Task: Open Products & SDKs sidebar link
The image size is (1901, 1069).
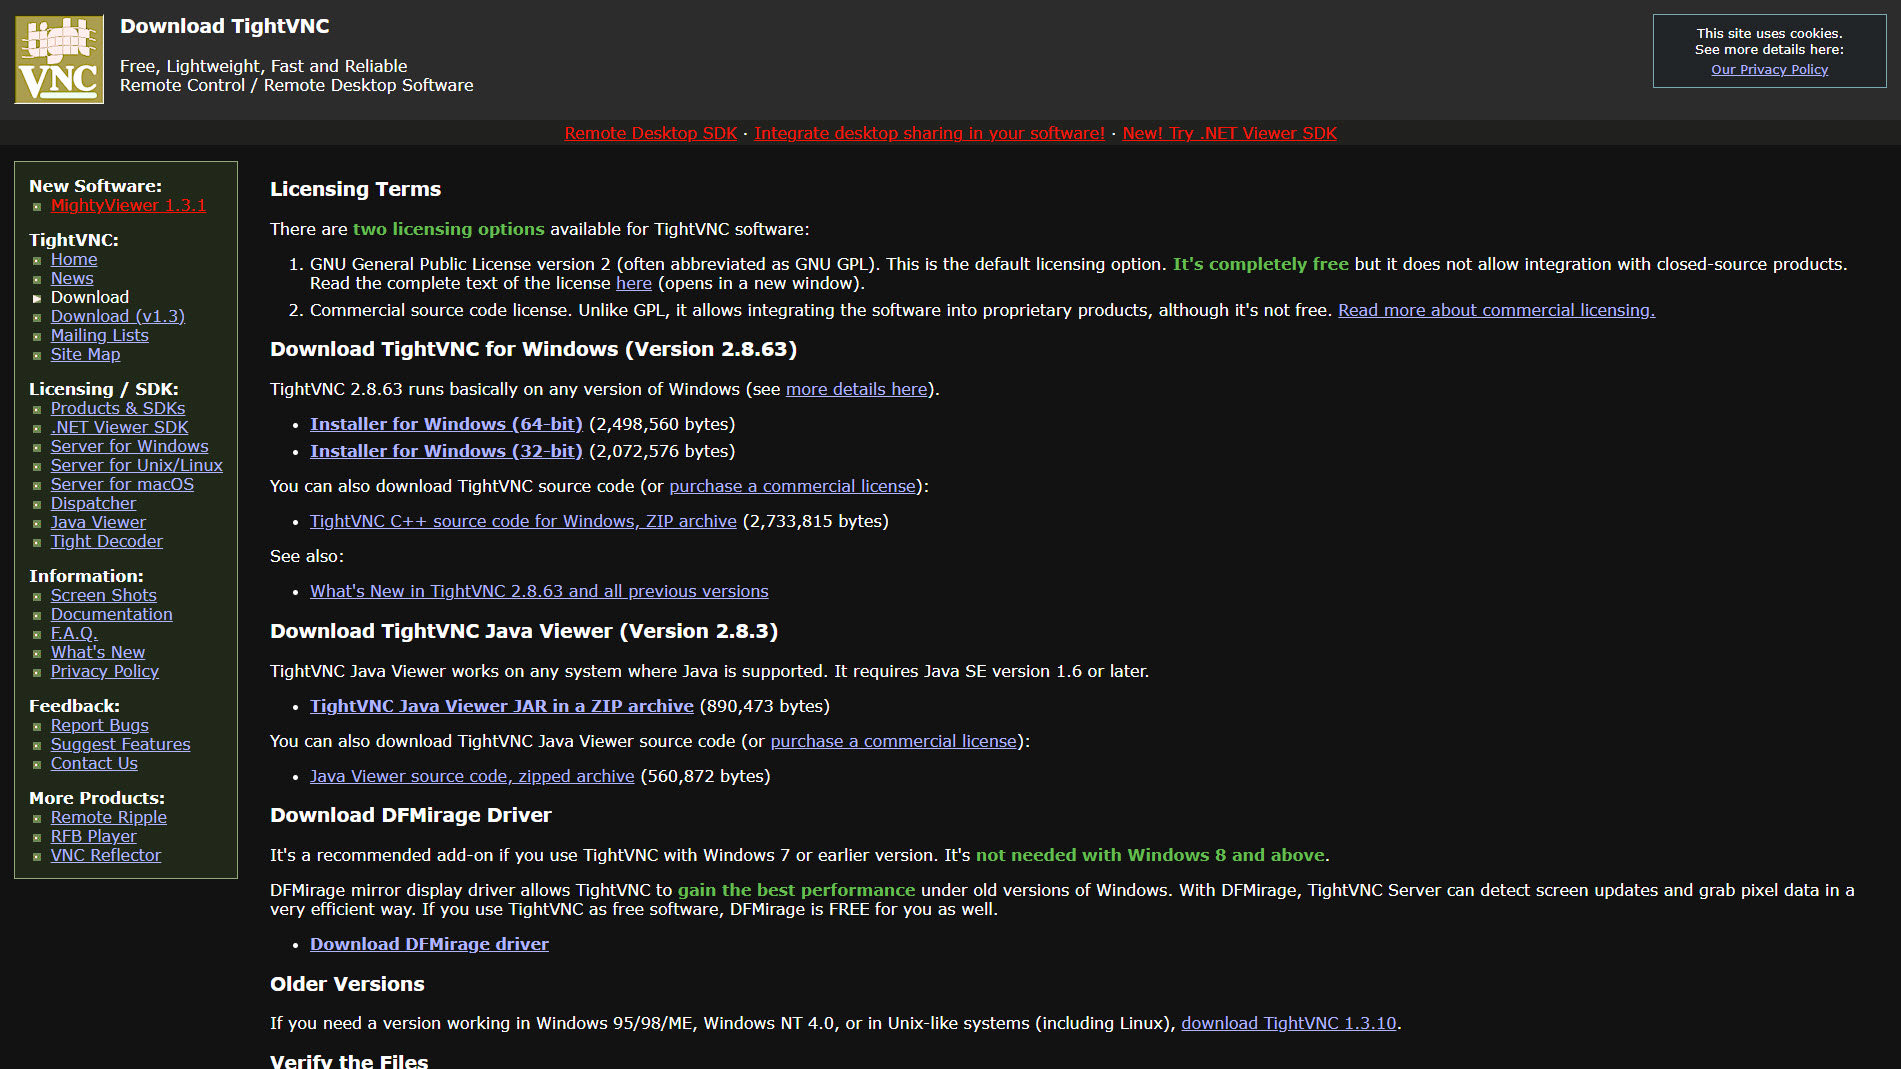Action: click(x=118, y=408)
